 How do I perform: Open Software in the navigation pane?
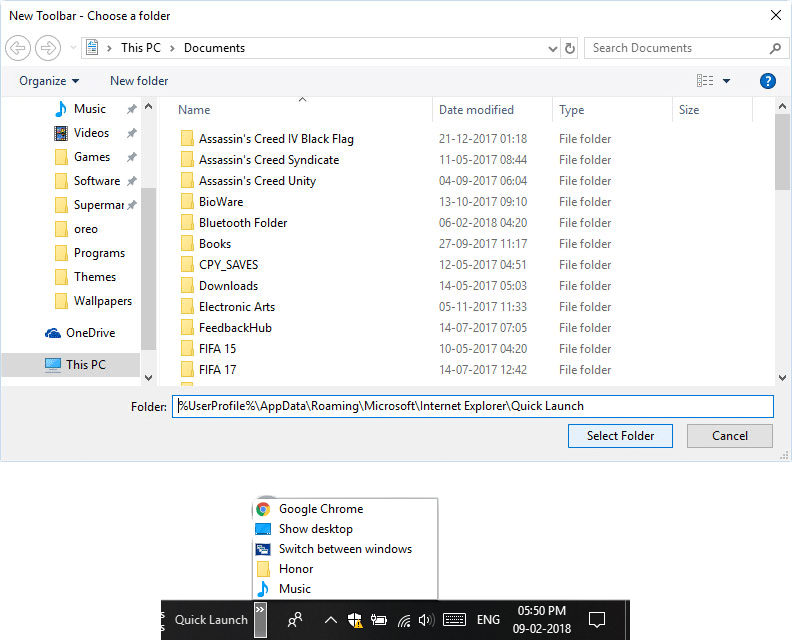click(x=97, y=181)
